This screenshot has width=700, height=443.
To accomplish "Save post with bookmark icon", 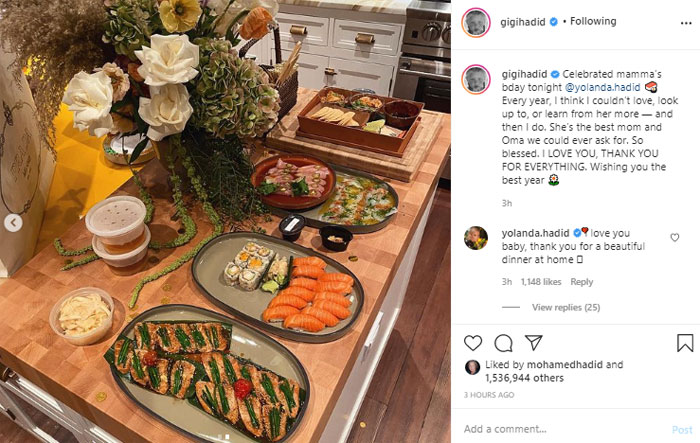I will pyautogui.click(x=685, y=343).
